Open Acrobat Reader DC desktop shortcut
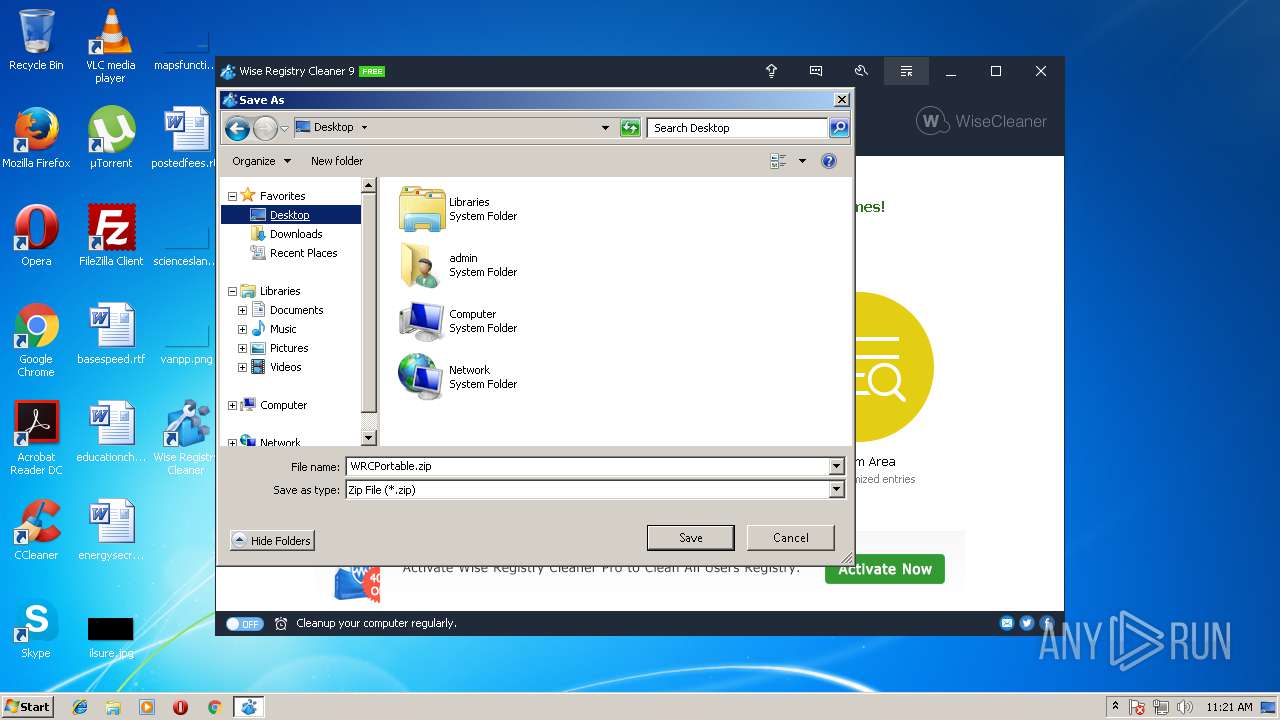This screenshot has width=1280, height=720. click(x=36, y=438)
